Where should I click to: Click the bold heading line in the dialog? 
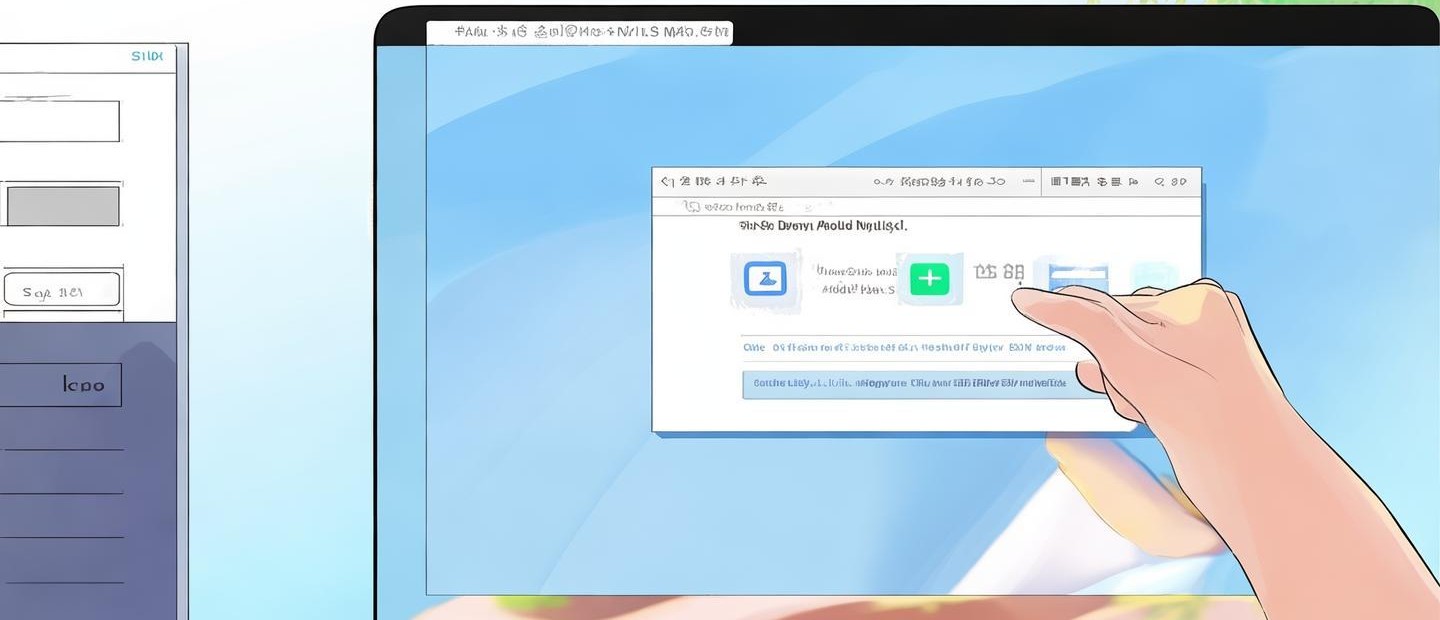tap(823, 226)
